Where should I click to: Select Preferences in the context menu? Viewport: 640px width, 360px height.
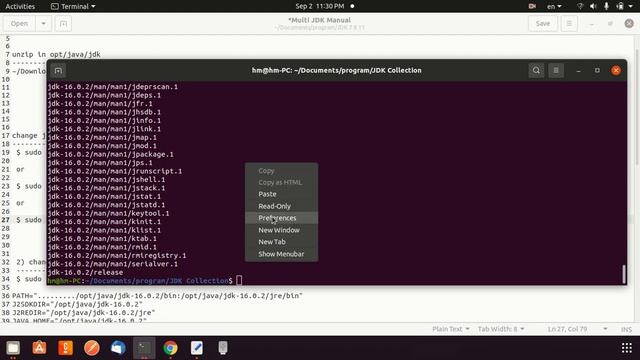[281, 218]
